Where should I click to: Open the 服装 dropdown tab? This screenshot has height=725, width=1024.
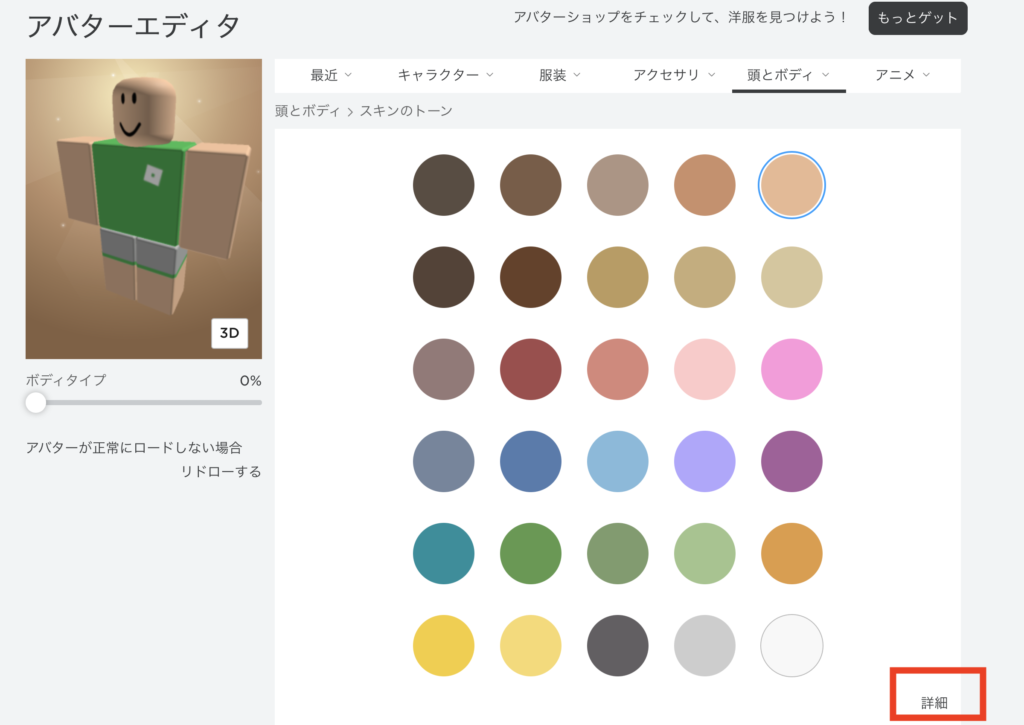pyautogui.click(x=560, y=75)
